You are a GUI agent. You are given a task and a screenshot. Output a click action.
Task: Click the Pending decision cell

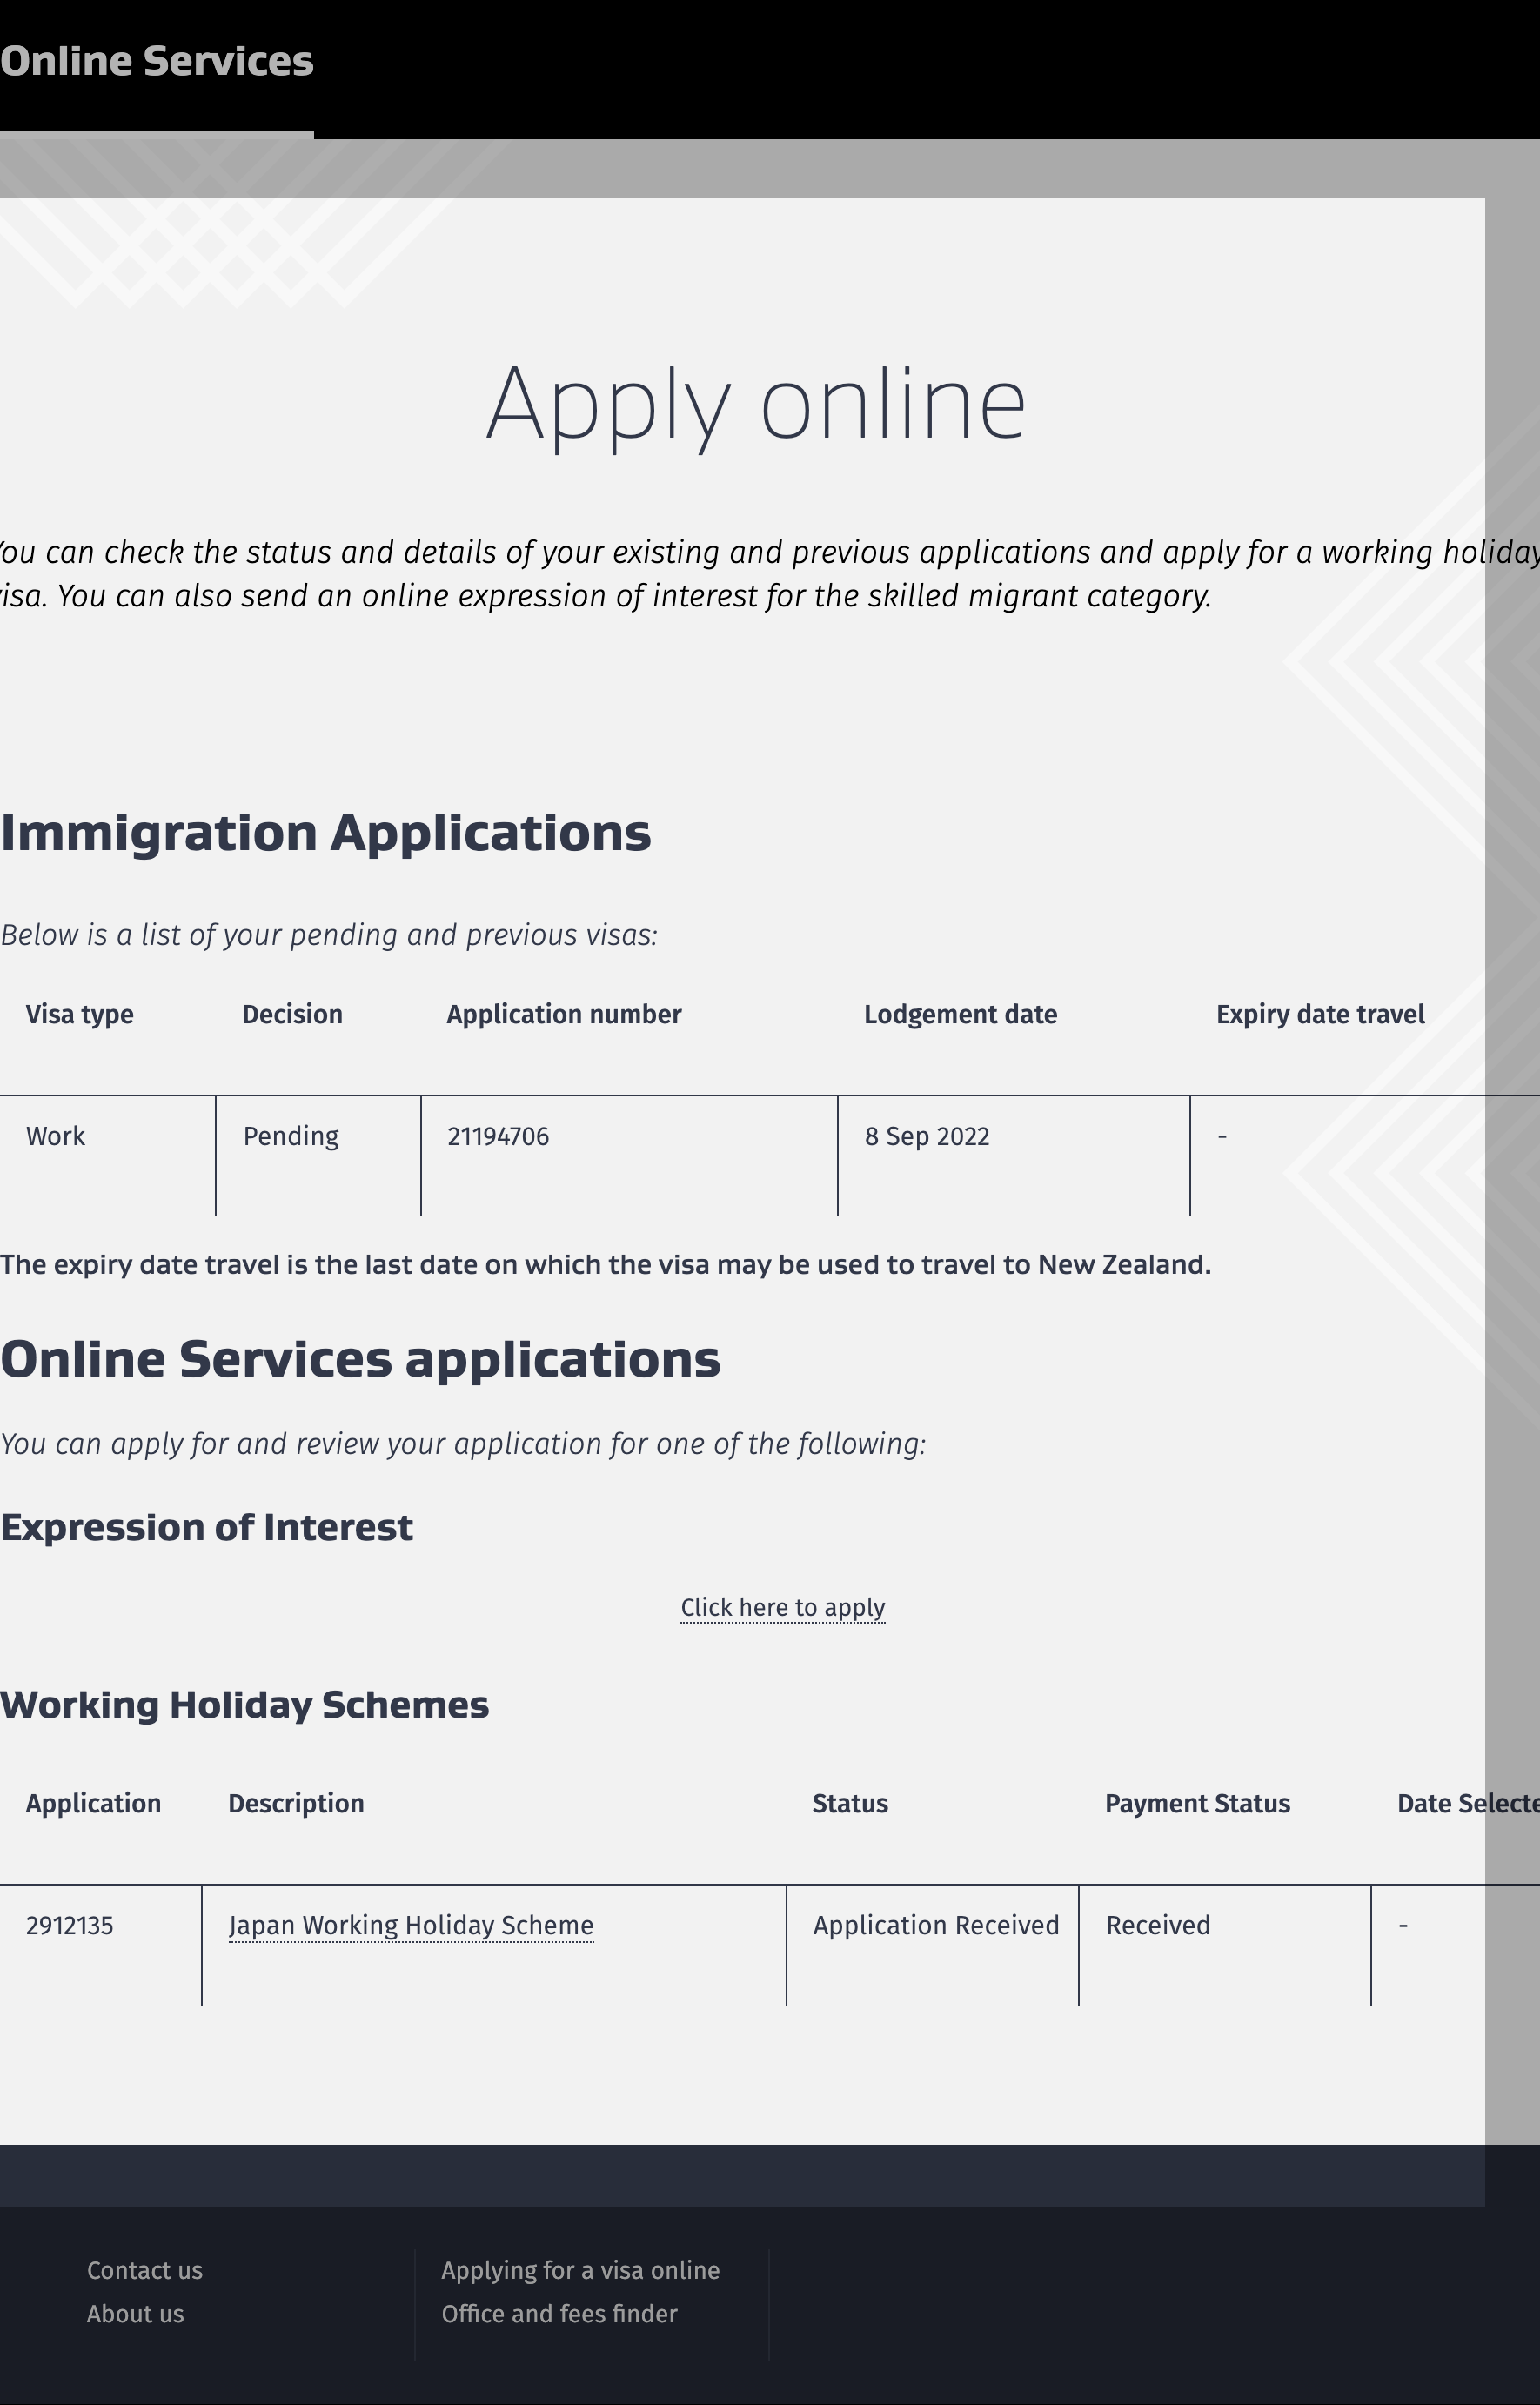tap(291, 1136)
